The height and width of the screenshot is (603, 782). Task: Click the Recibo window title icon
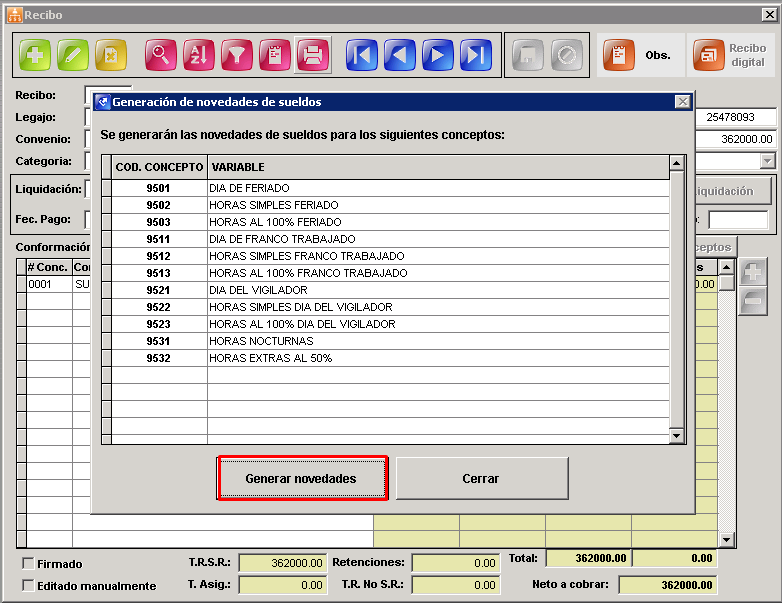click(x=14, y=15)
